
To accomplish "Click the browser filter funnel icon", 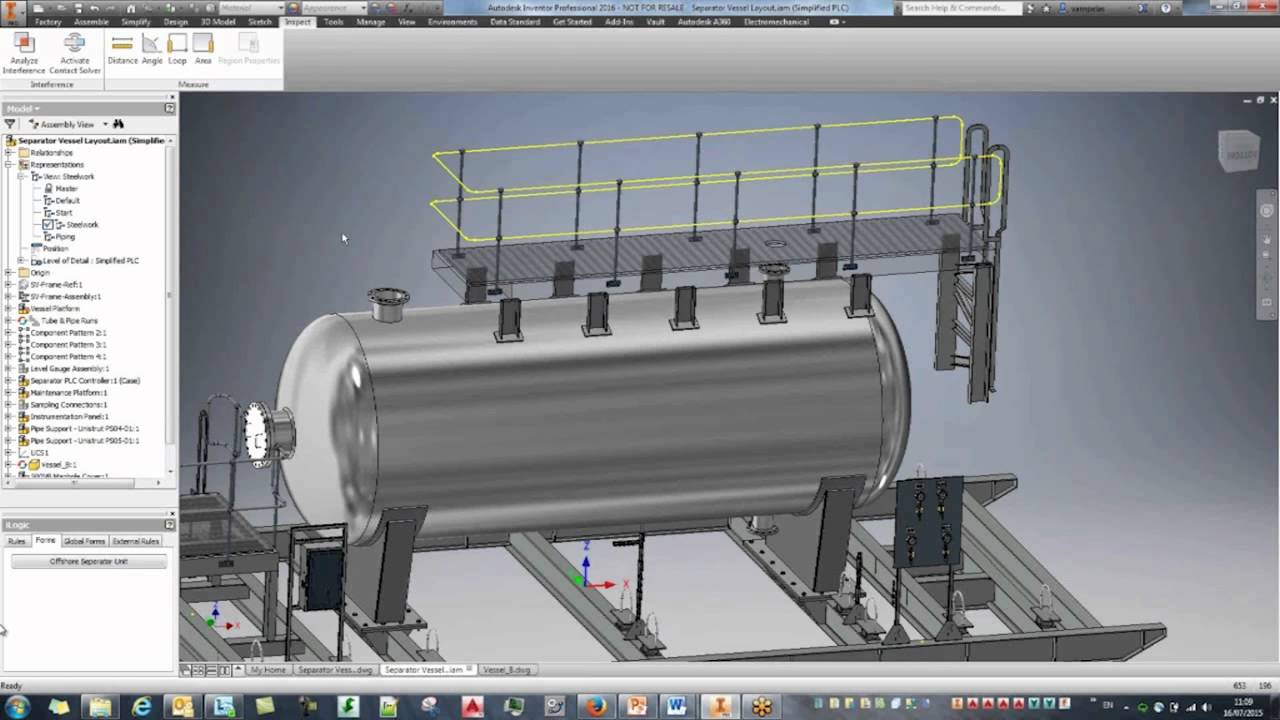I will [10, 124].
